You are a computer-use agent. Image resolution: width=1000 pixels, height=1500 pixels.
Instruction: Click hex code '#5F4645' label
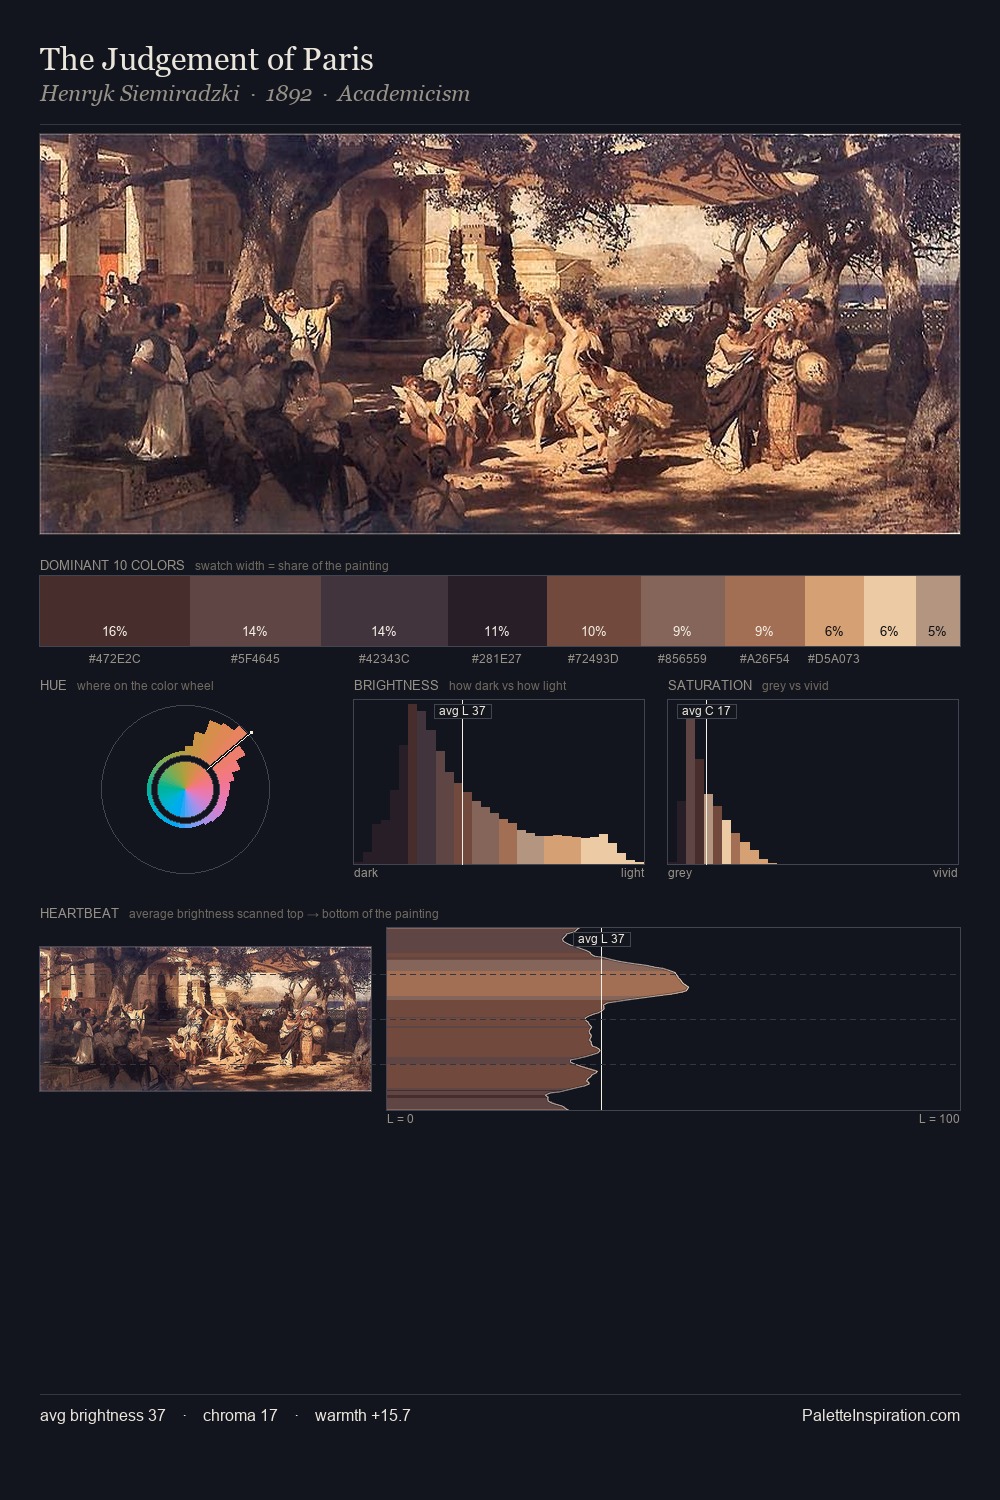255,659
